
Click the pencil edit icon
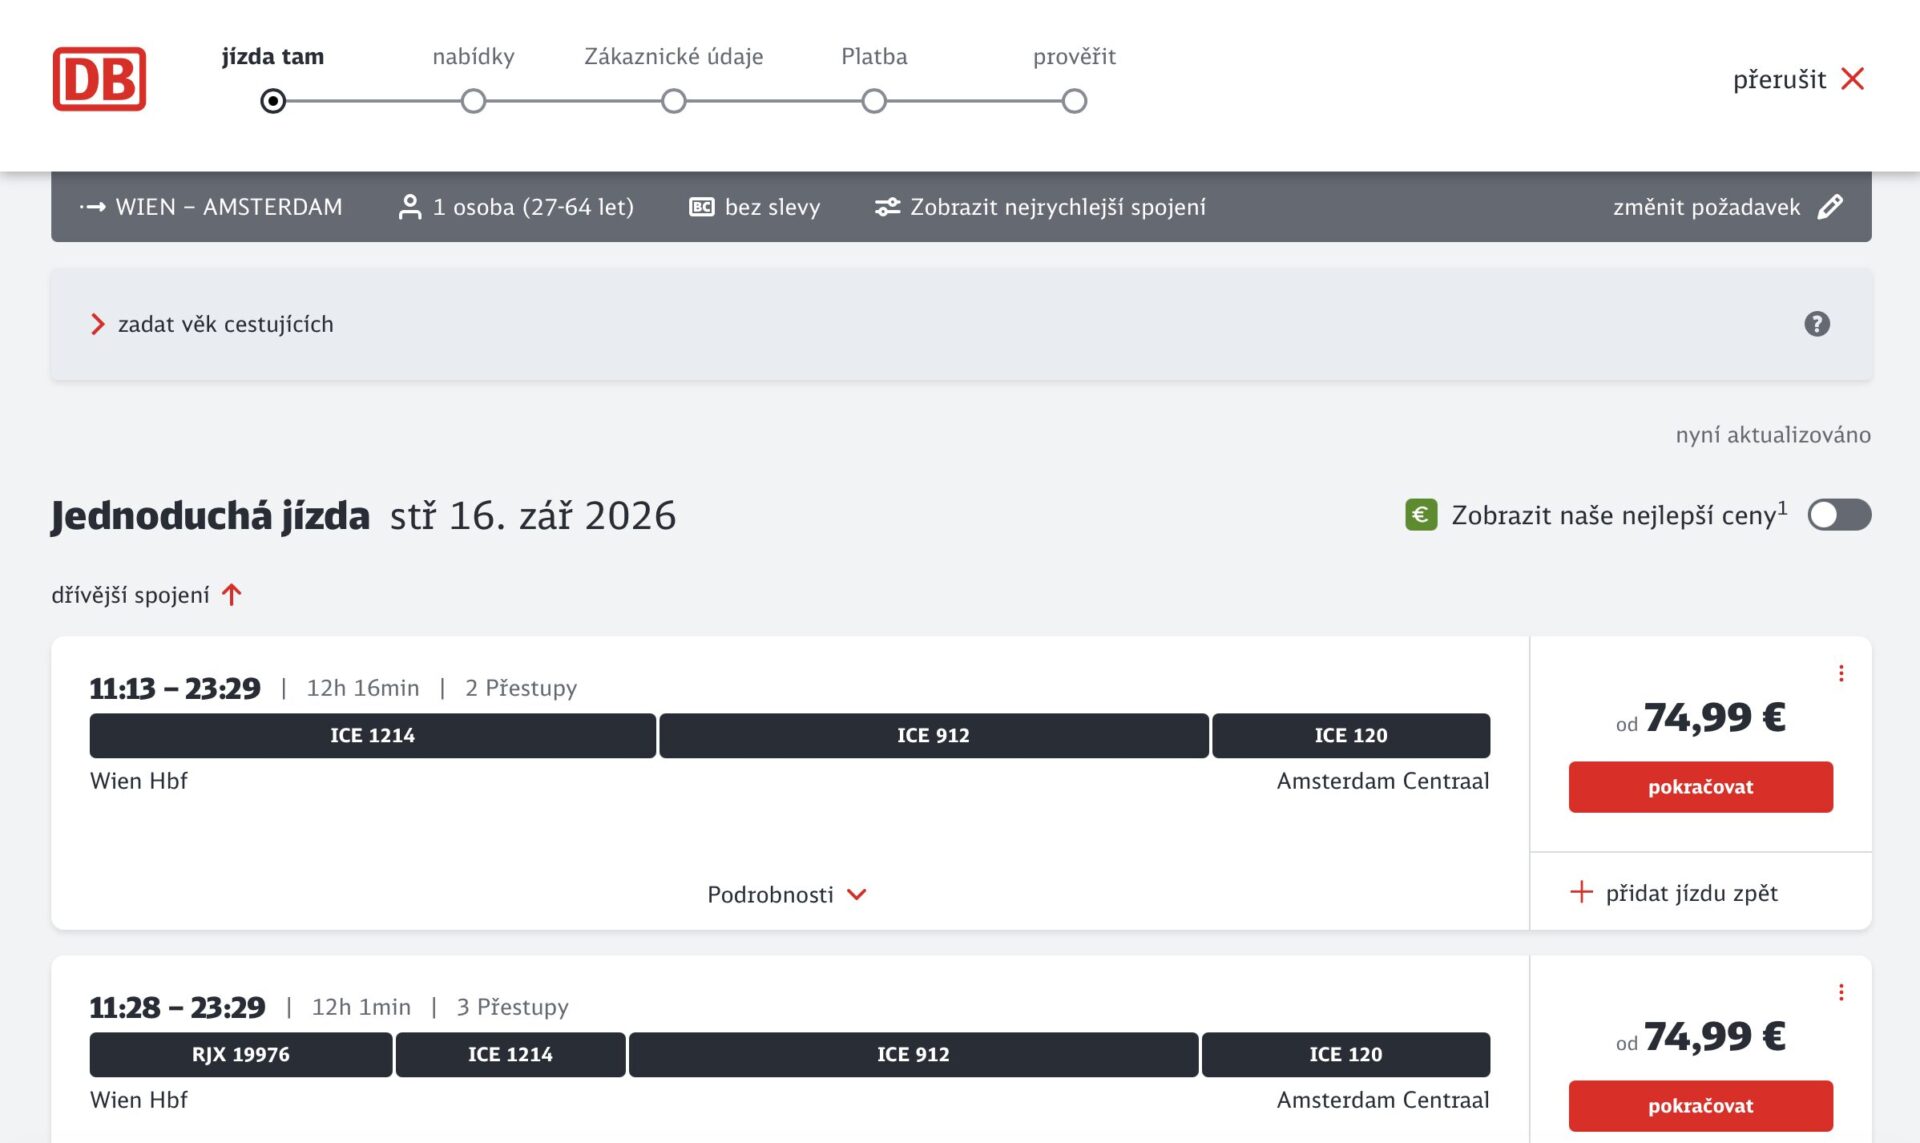coord(1830,207)
